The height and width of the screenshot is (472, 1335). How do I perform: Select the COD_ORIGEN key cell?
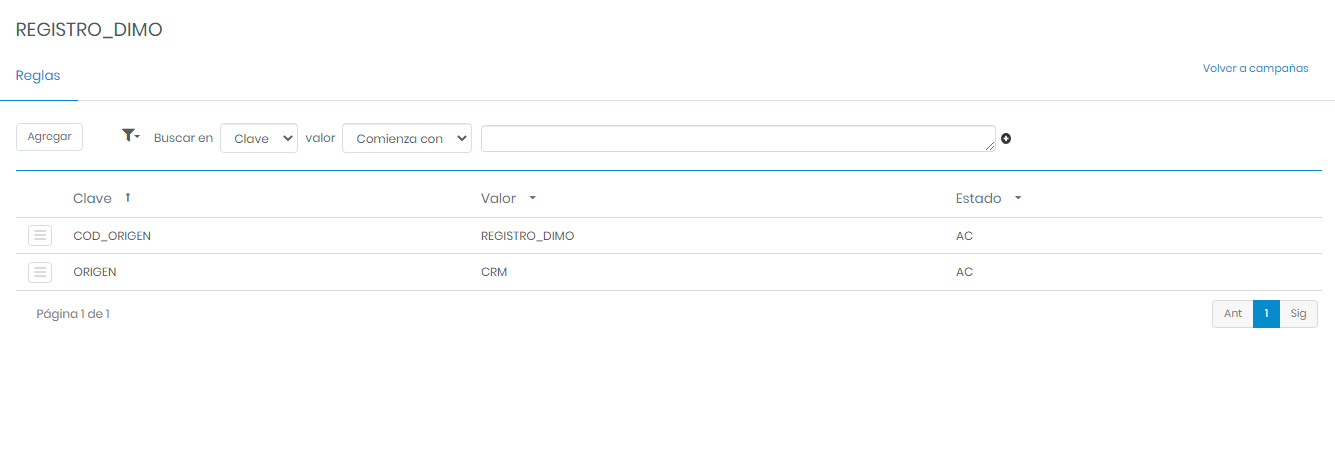(112, 236)
